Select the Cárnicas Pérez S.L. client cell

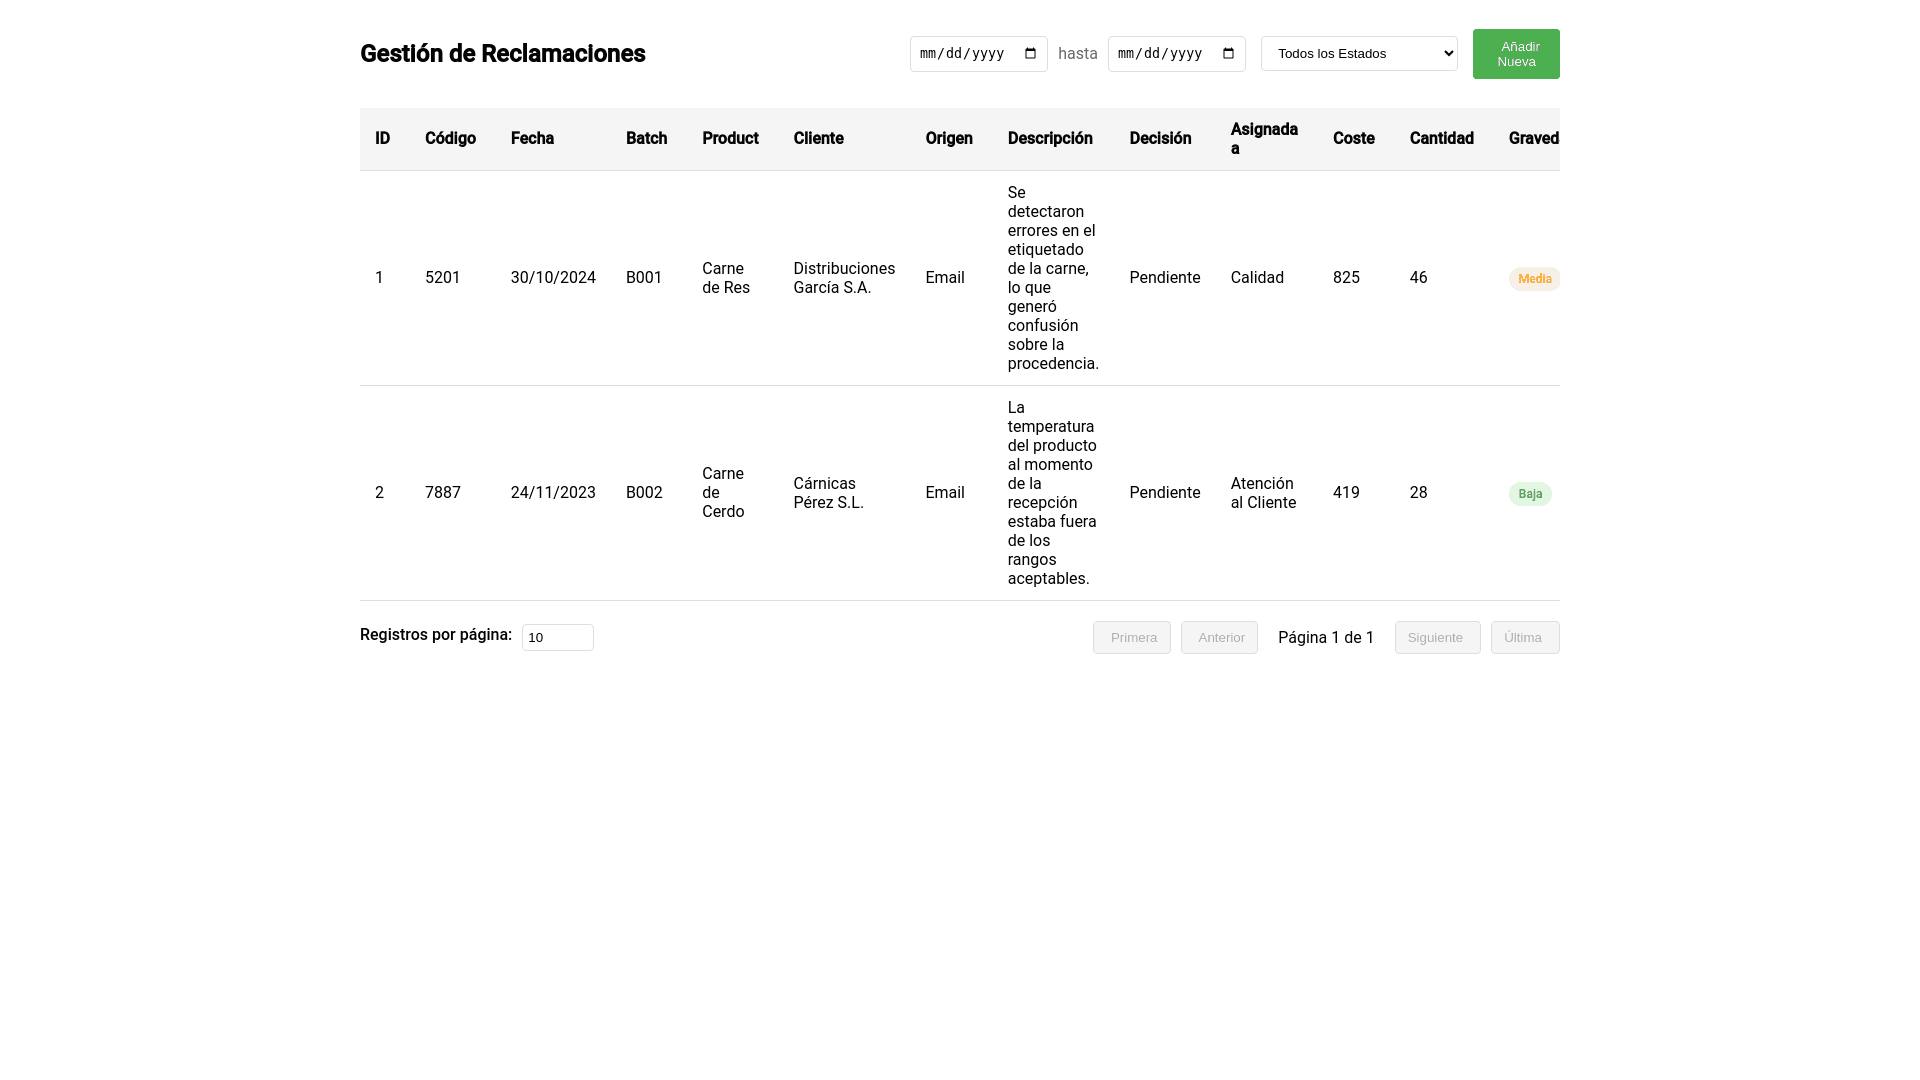(x=828, y=493)
